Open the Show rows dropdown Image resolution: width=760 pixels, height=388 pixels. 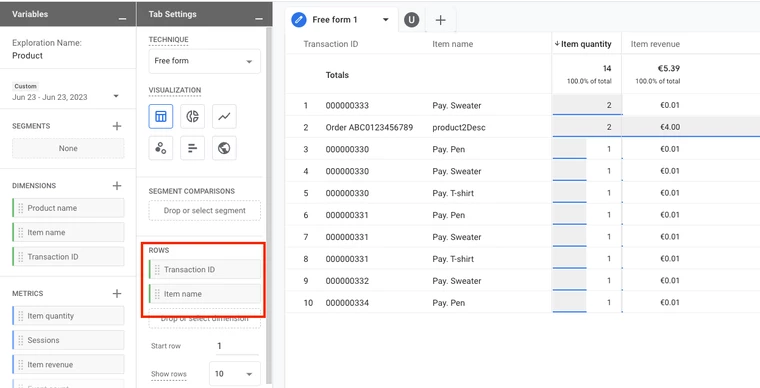coord(235,374)
